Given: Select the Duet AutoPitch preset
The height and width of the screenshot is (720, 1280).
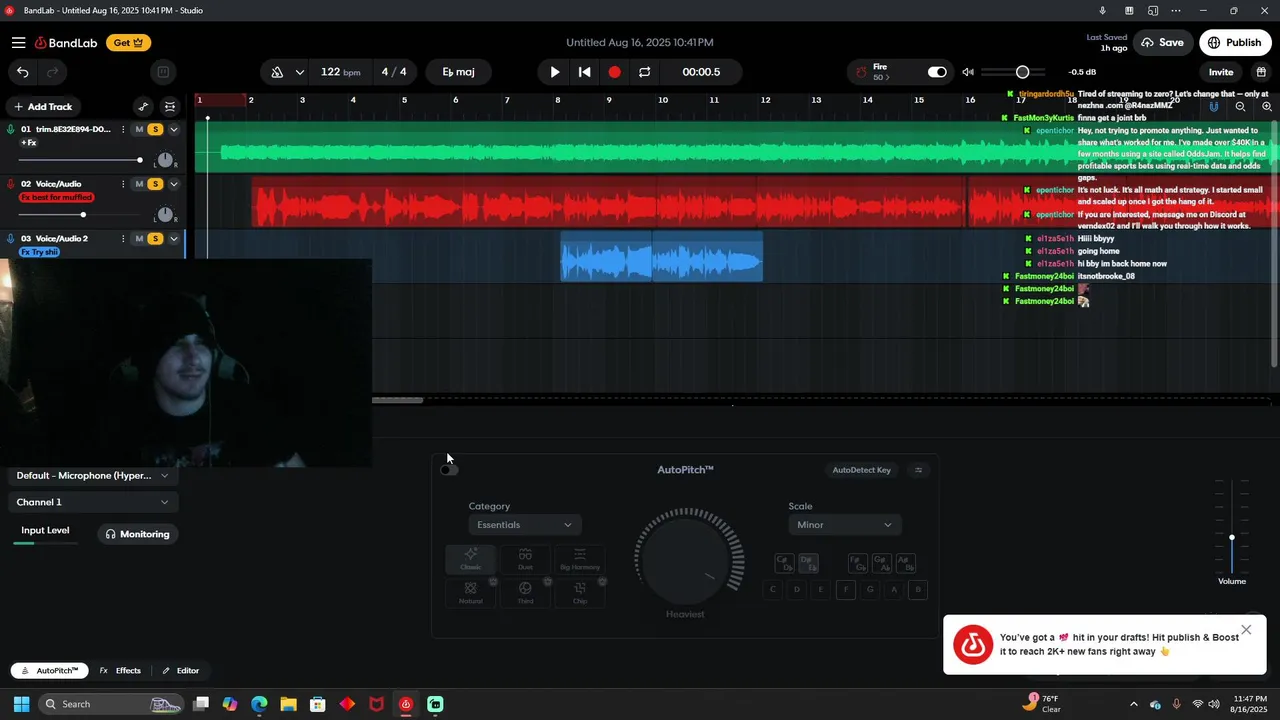Looking at the screenshot, I should click(x=525, y=559).
